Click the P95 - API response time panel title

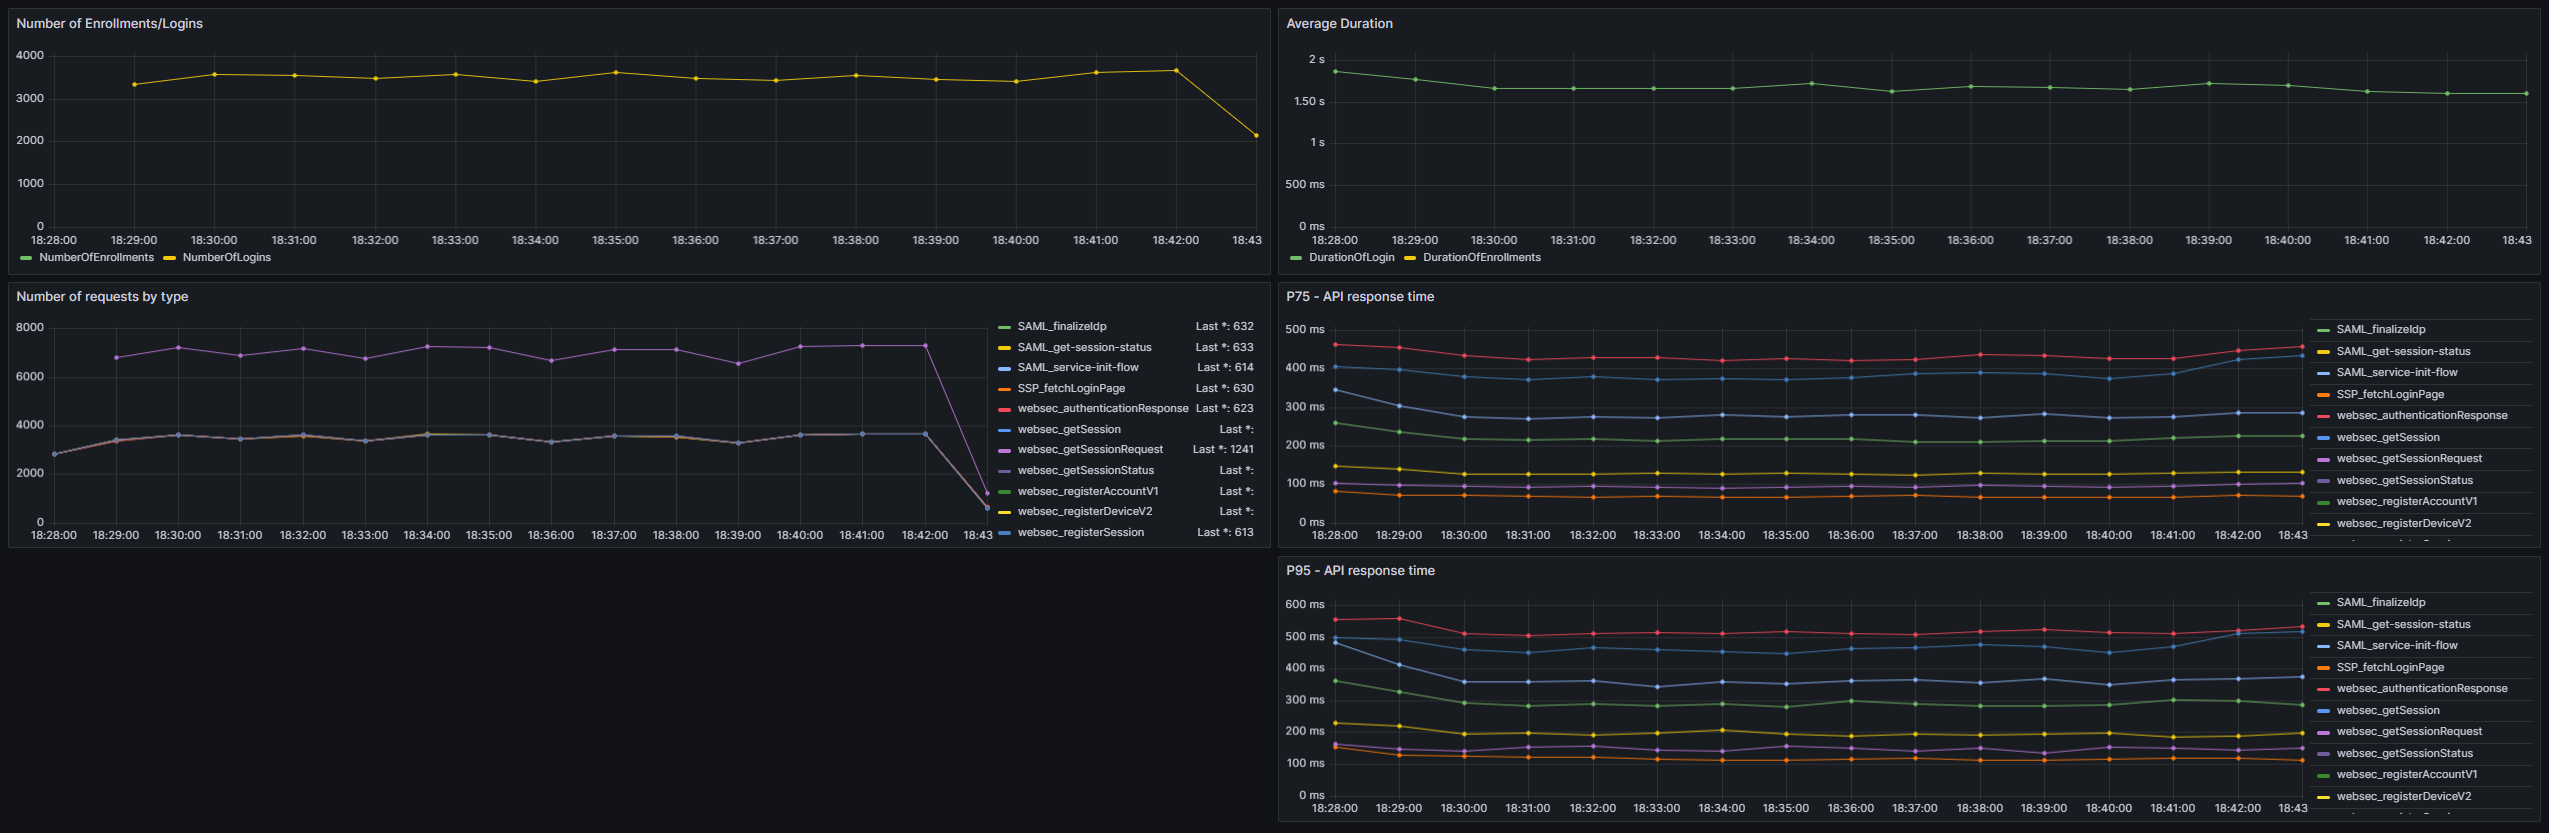(x=1359, y=571)
